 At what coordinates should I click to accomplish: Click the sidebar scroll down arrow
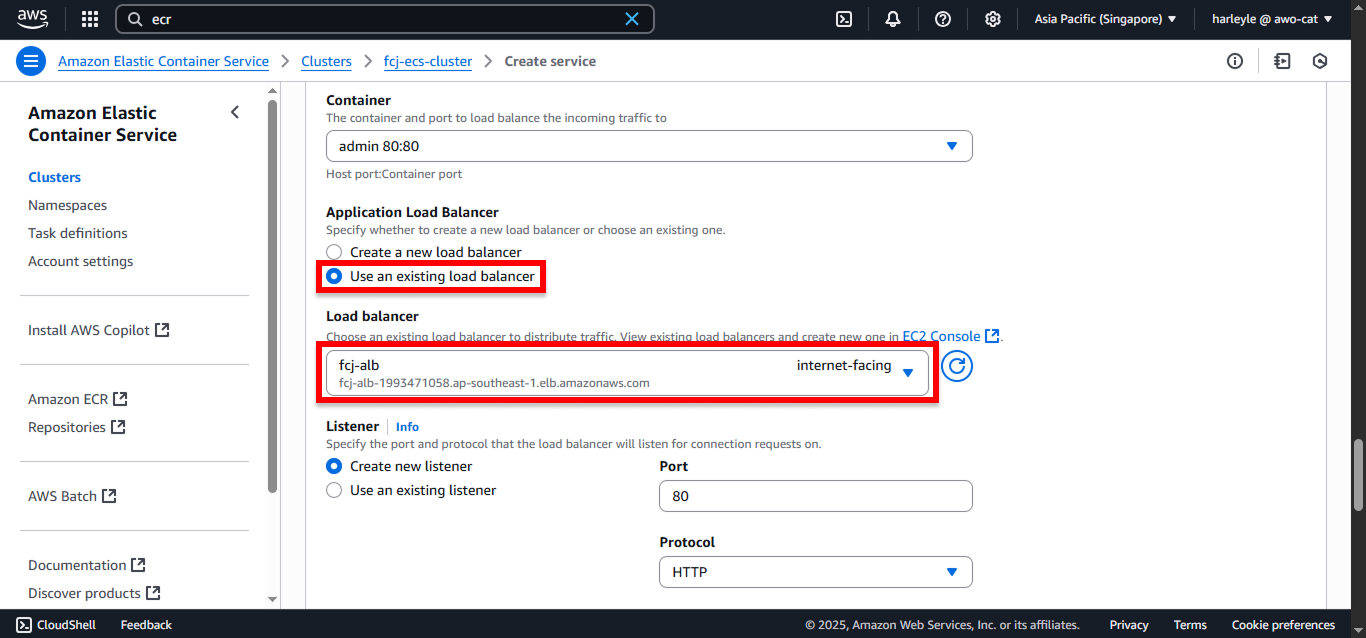pos(272,598)
